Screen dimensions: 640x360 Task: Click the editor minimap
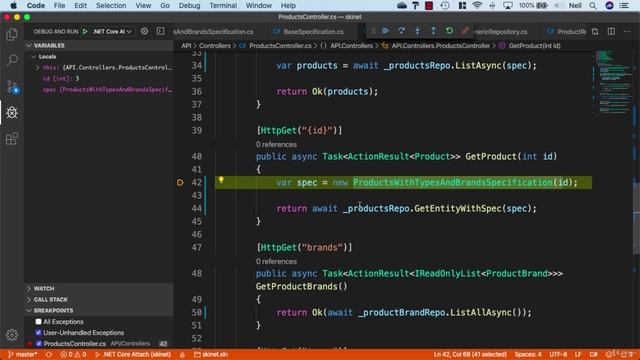pyautogui.click(x=612, y=82)
